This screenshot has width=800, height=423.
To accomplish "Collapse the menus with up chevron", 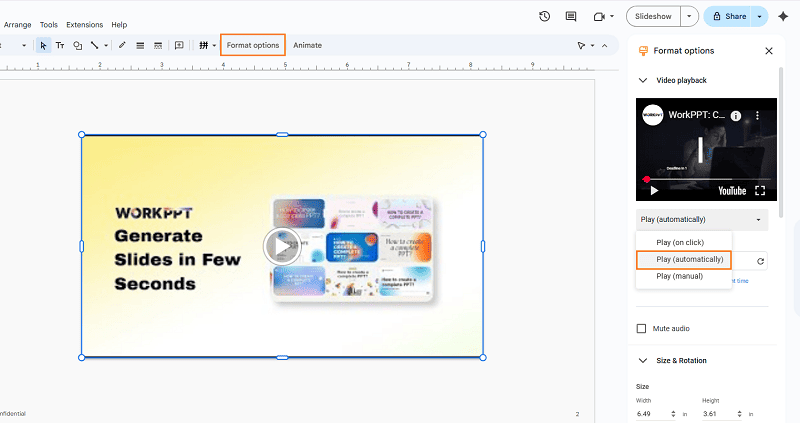I will point(605,45).
